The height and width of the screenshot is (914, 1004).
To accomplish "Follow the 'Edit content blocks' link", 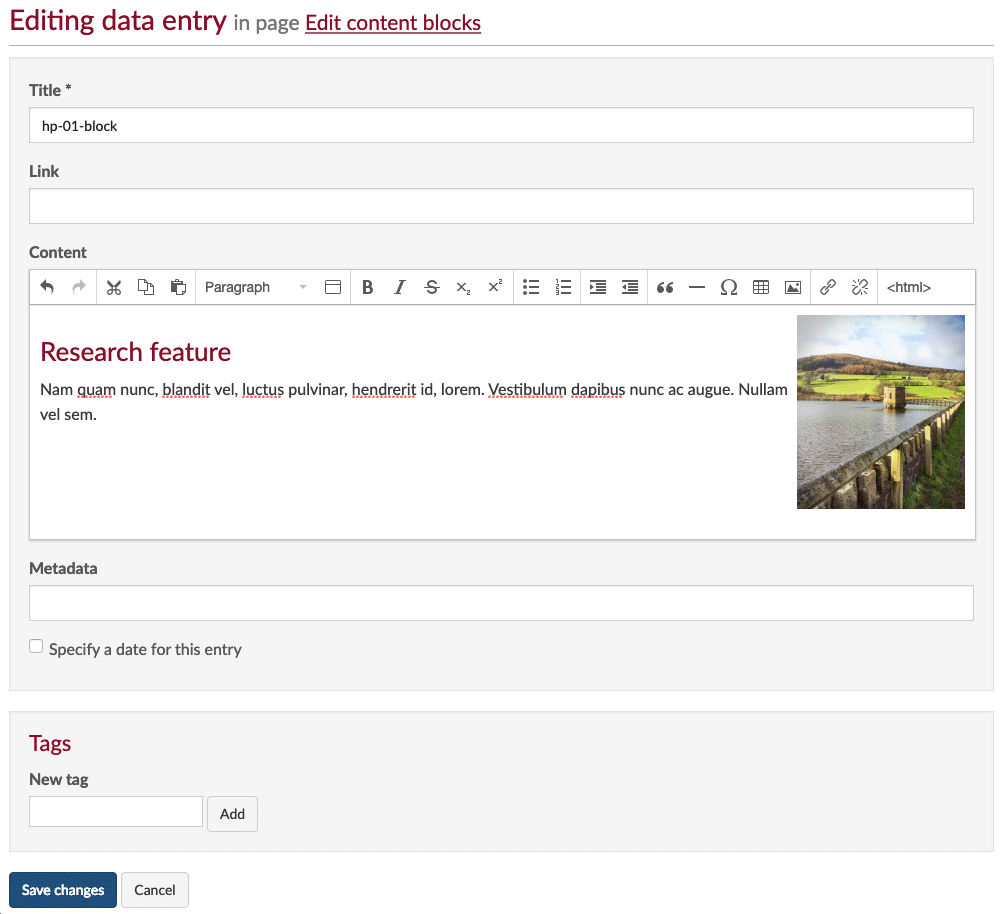I will pyautogui.click(x=393, y=23).
